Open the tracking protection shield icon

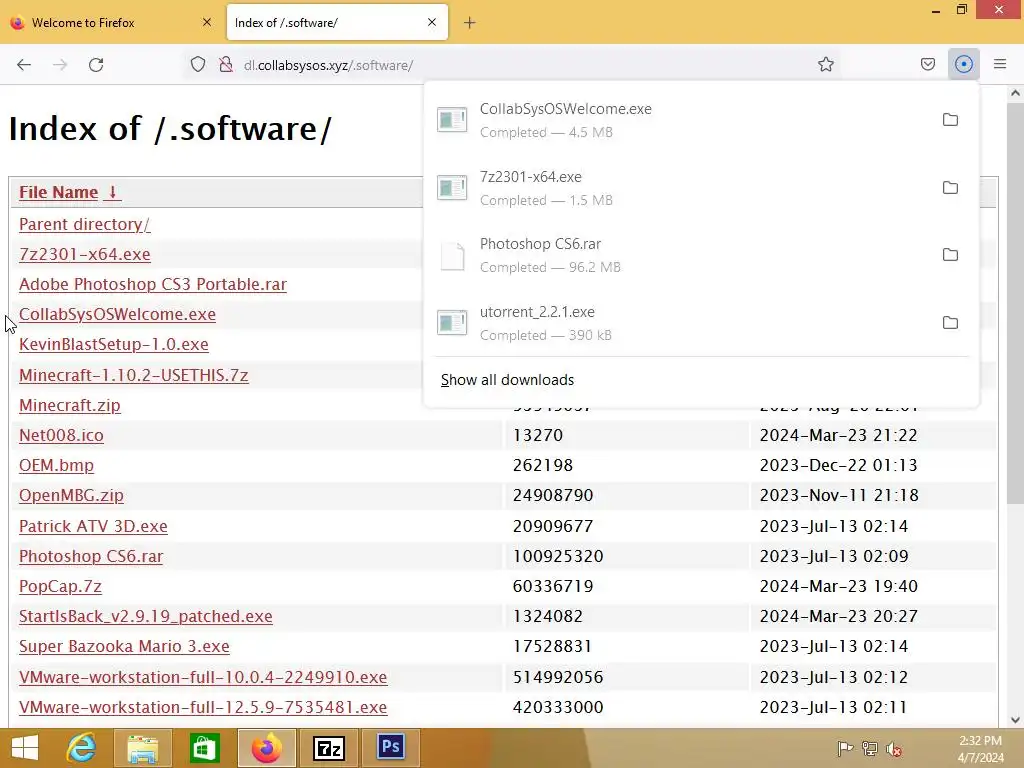coord(198,65)
